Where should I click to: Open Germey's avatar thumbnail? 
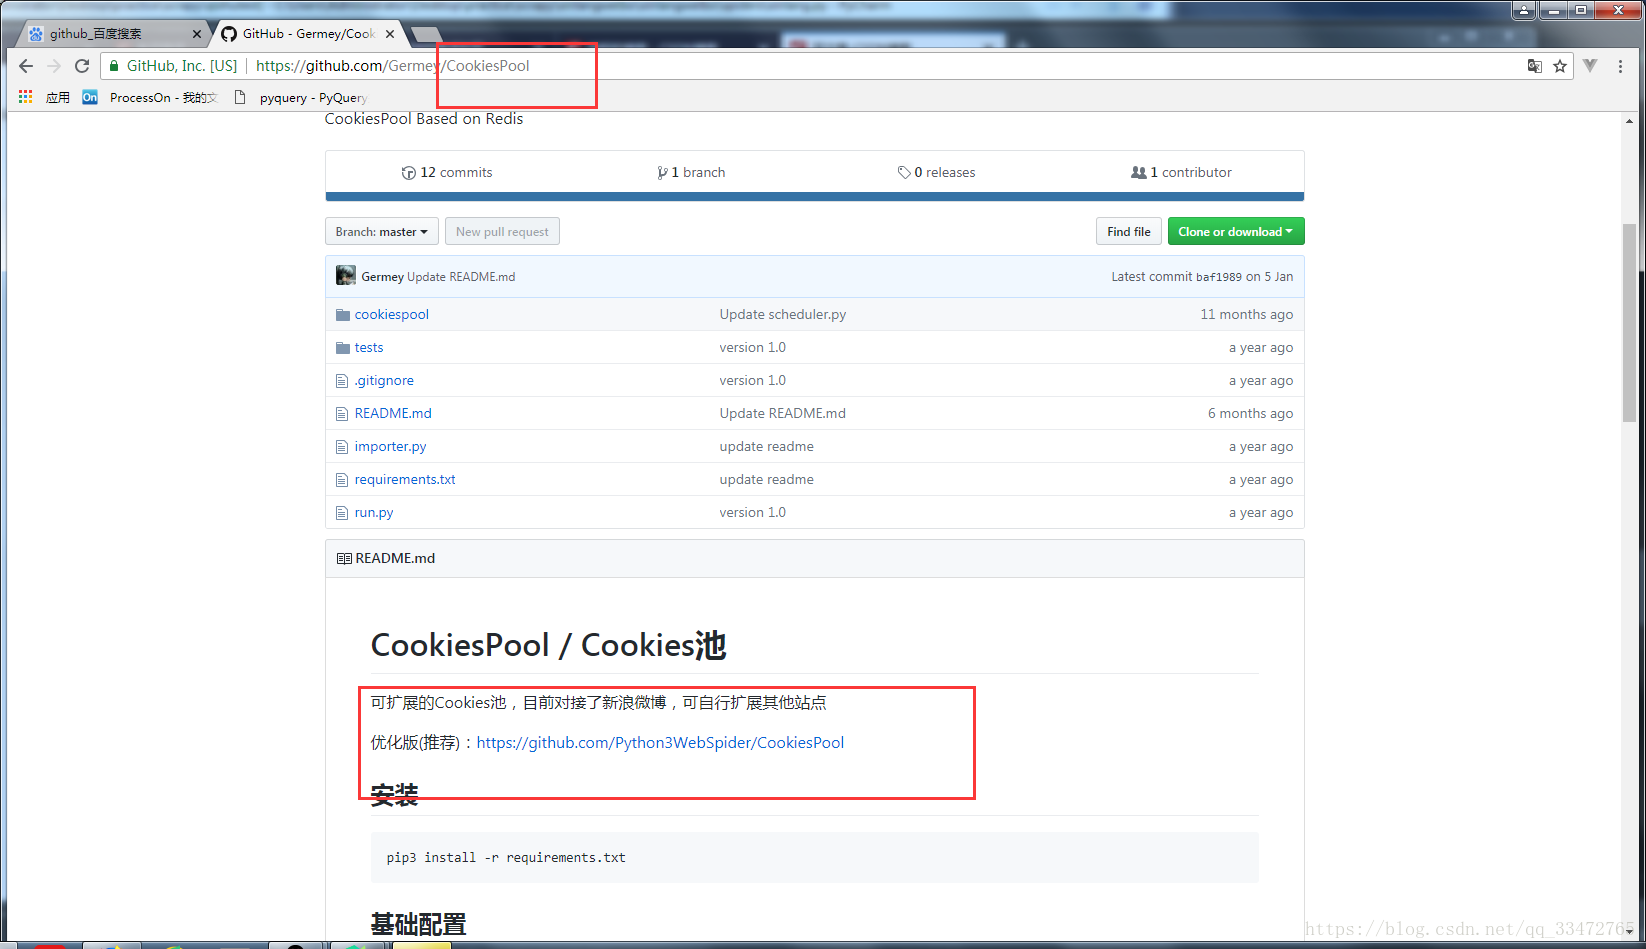point(346,276)
